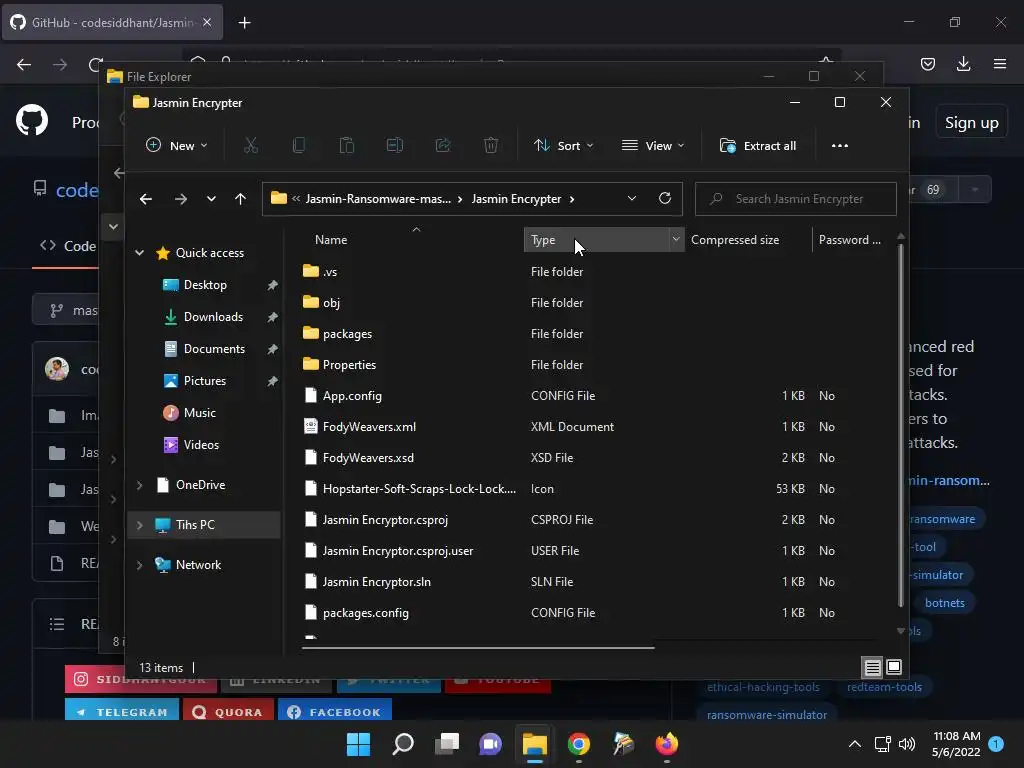Image resolution: width=1024 pixels, height=768 pixels.
Task: Select Pictures in navigation pane
Action: click(204, 381)
